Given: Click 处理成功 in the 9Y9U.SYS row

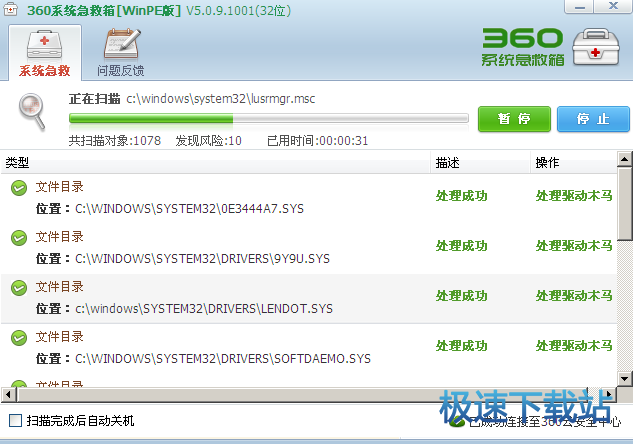Looking at the screenshot, I should click(461, 246).
